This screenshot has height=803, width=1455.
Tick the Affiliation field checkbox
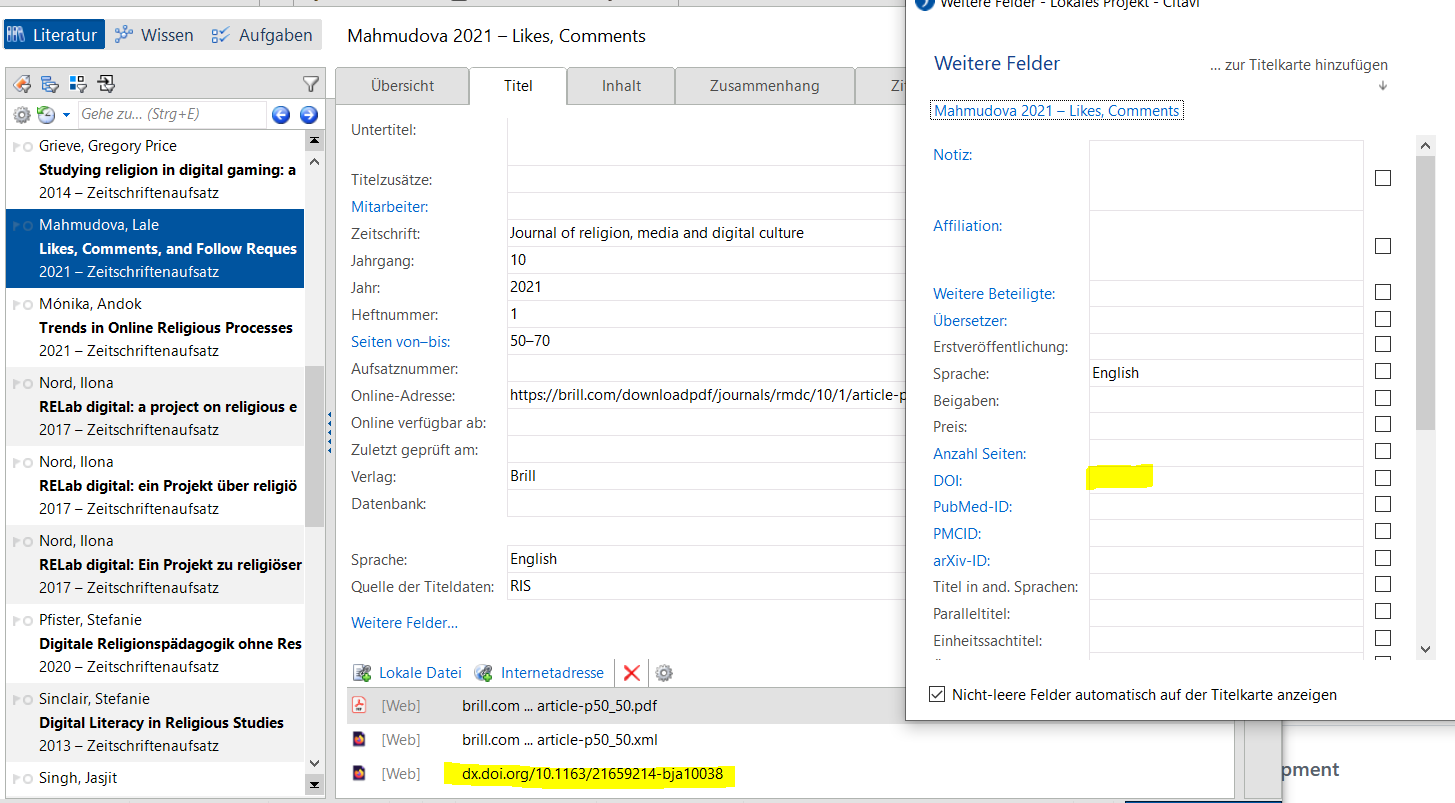click(x=1383, y=246)
